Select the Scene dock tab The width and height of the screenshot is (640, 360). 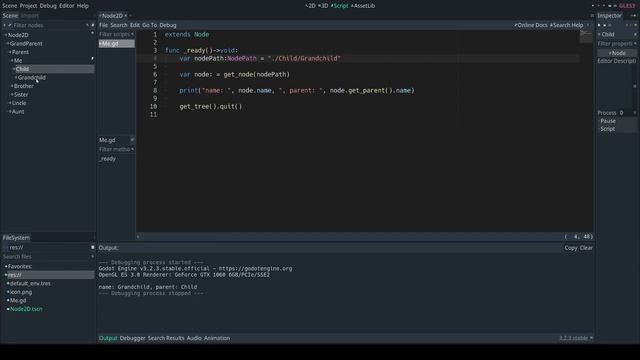pyautogui.click(x=10, y=16)
